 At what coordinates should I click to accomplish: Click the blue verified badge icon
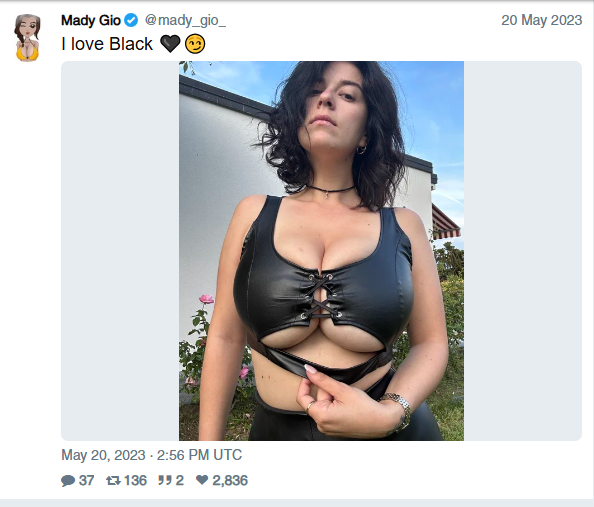131,20
